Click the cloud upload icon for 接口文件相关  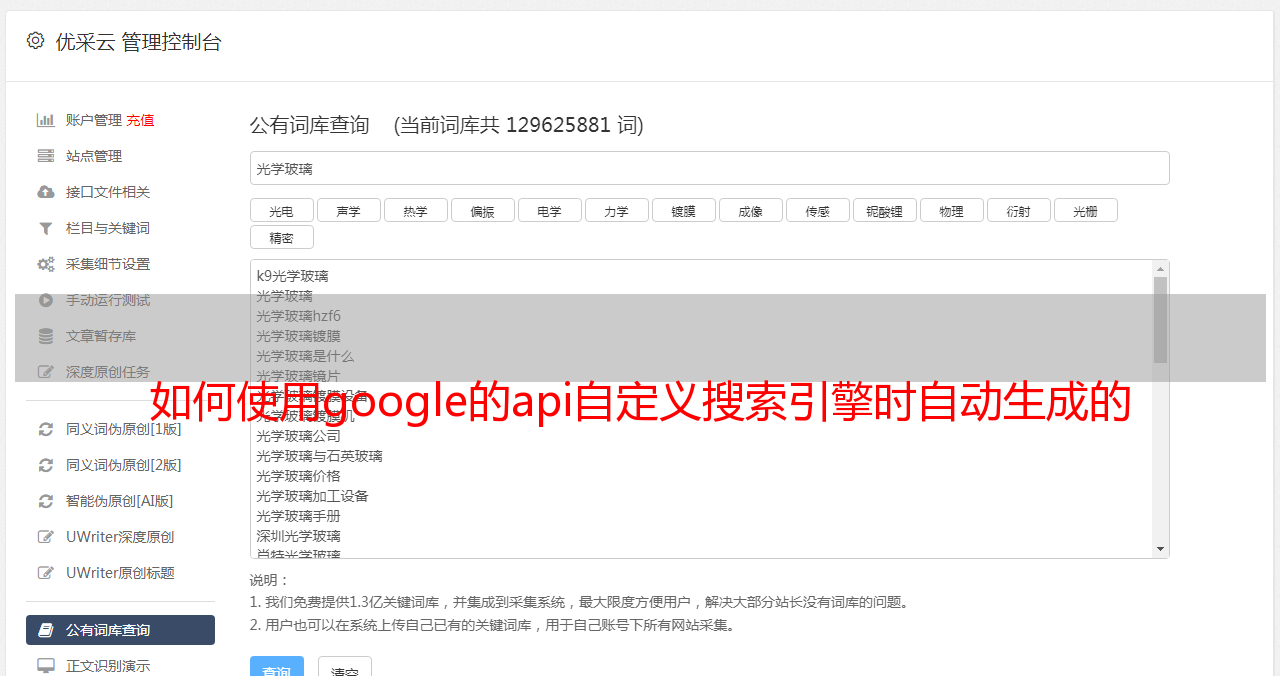point(45,192)
